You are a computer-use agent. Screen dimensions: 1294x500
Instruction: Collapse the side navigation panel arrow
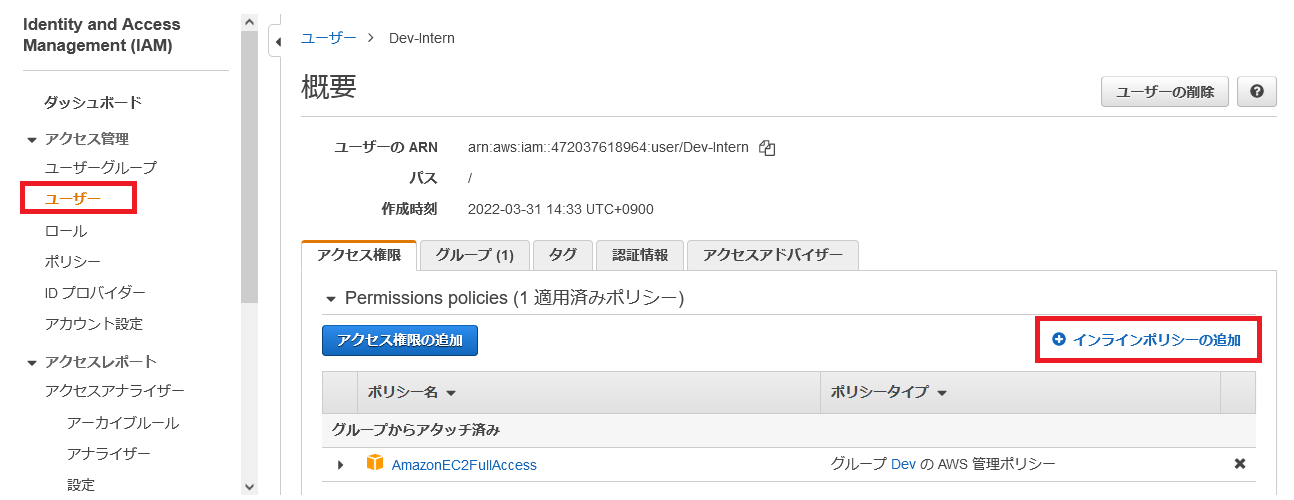(x=277, y=41)
